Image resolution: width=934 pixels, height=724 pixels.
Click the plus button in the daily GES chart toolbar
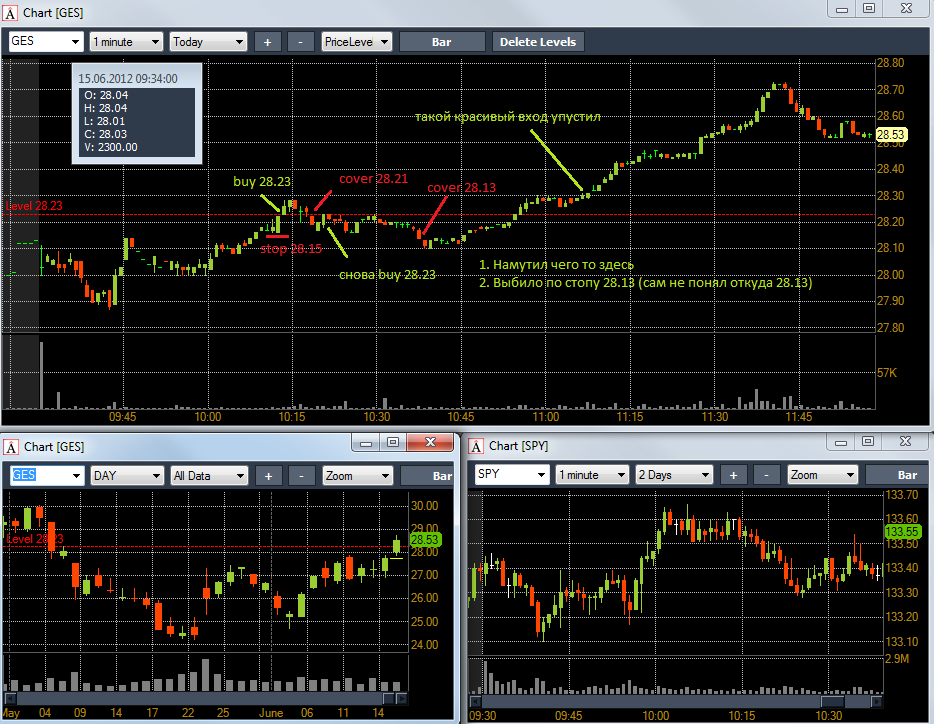click(x=269, y=476)
